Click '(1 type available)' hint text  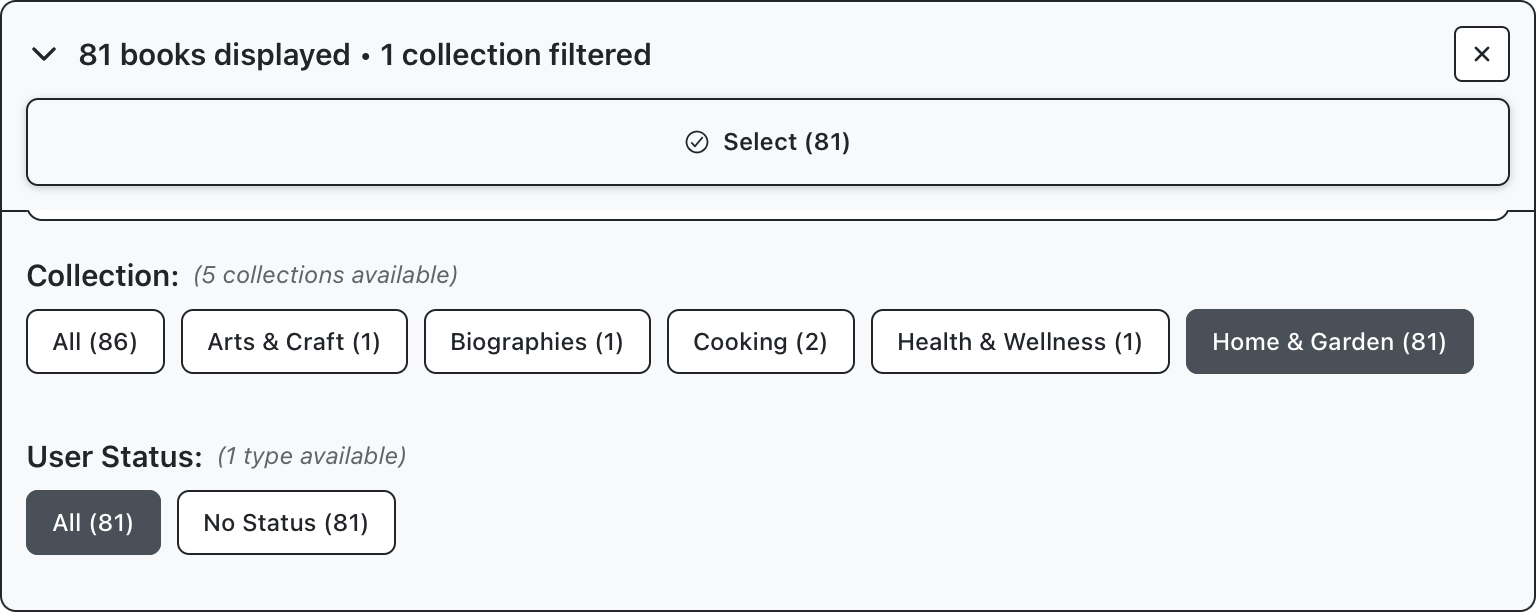click(x=312, y=457)
